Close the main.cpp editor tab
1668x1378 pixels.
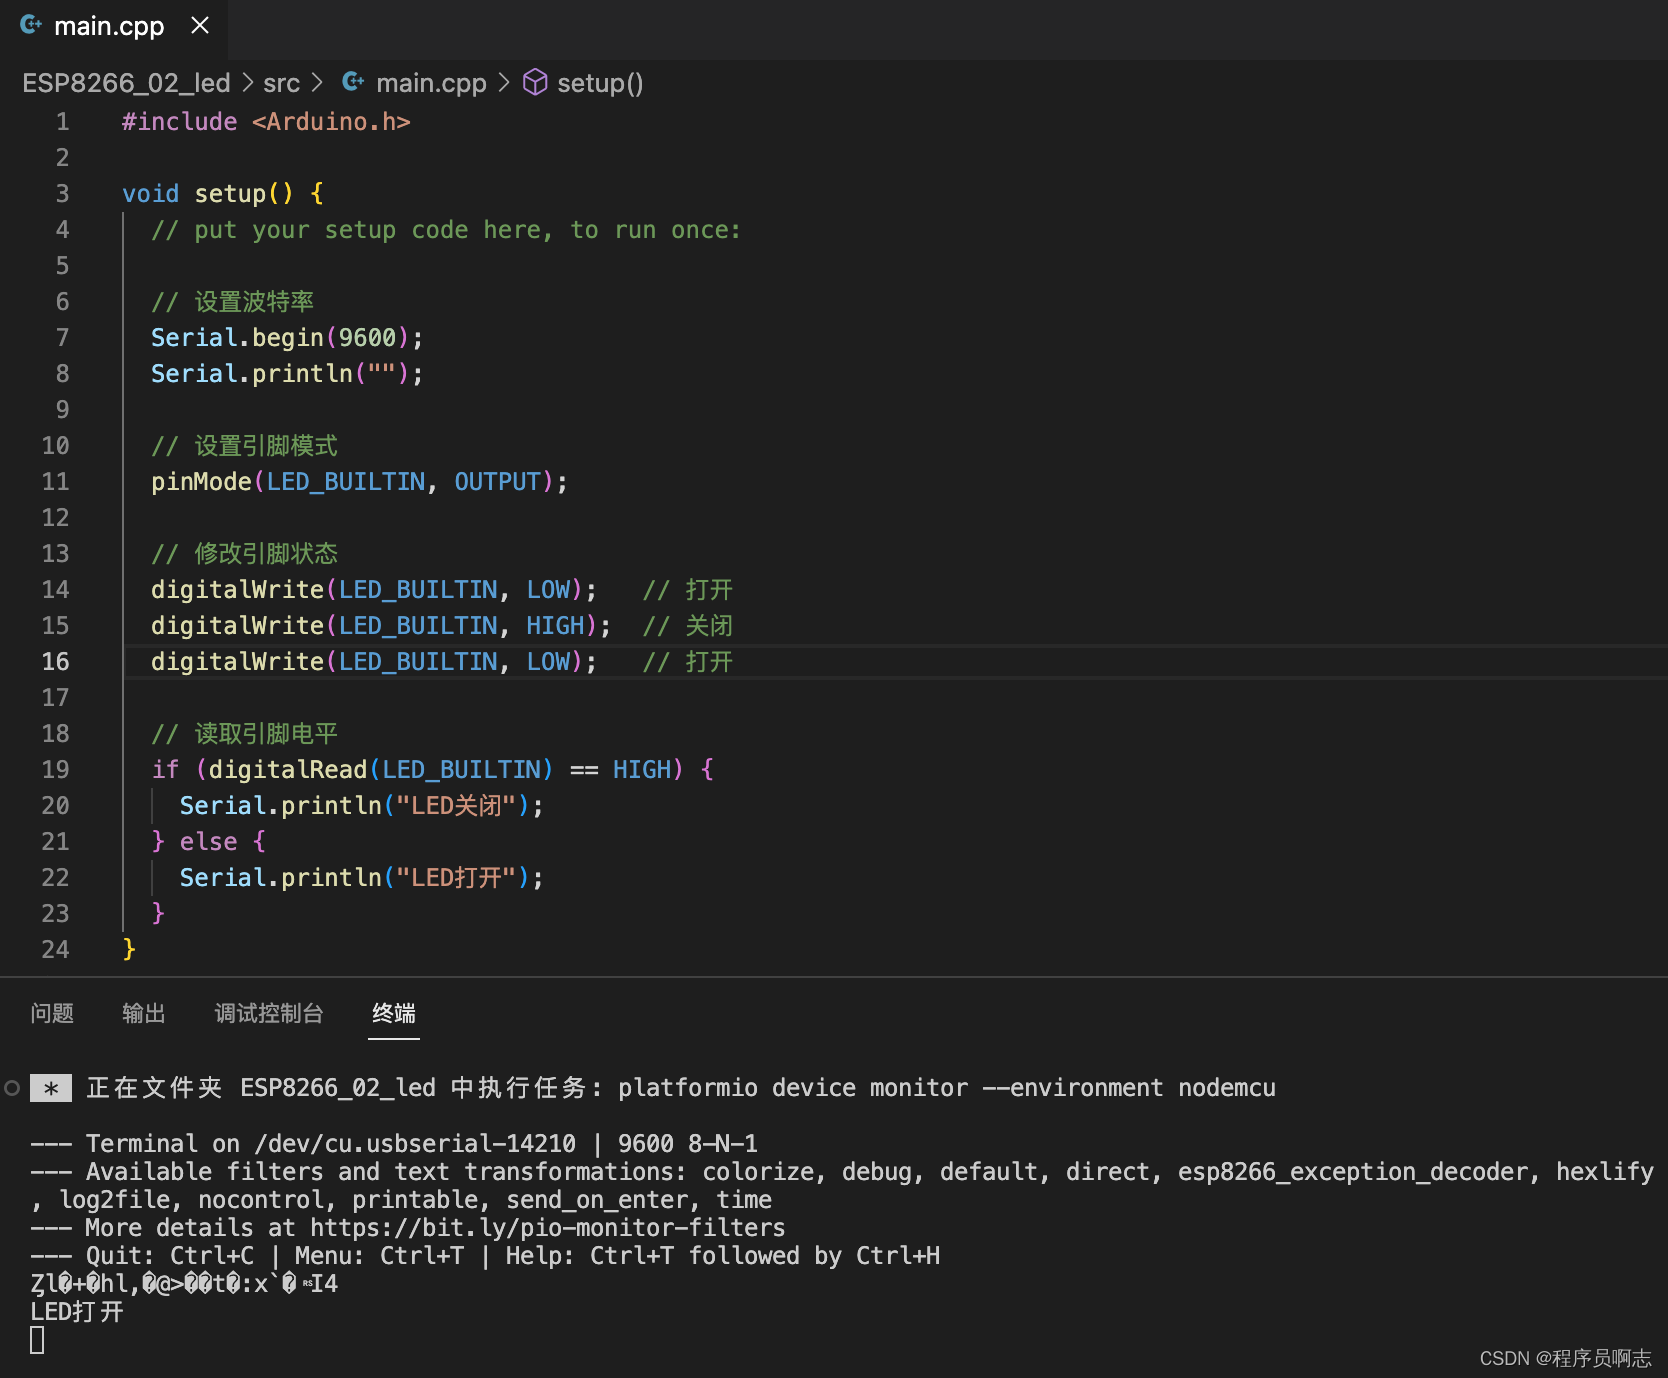[x=200, y=26]
